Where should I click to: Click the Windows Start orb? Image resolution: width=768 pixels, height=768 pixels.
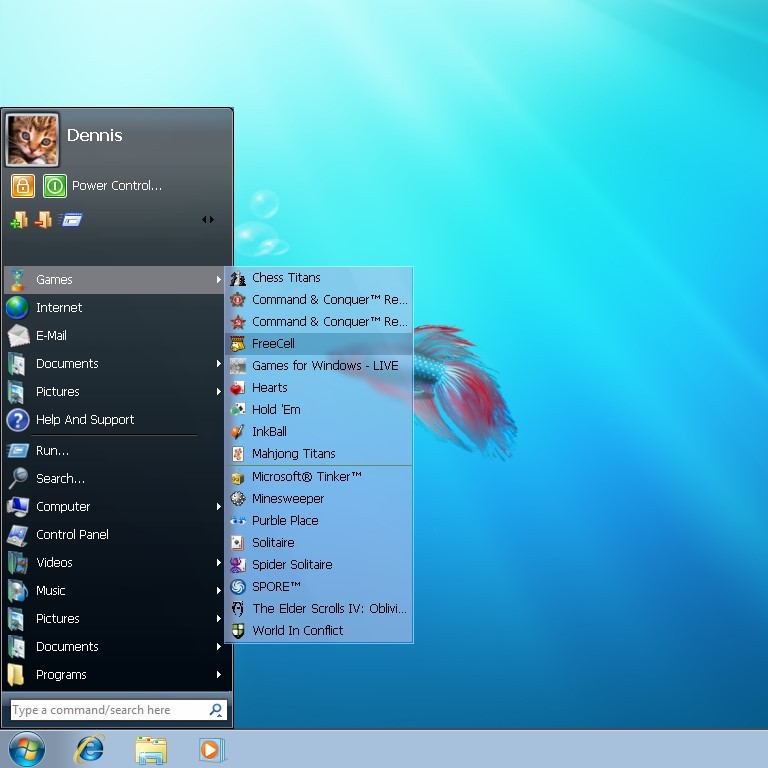(x=27, y=748)
